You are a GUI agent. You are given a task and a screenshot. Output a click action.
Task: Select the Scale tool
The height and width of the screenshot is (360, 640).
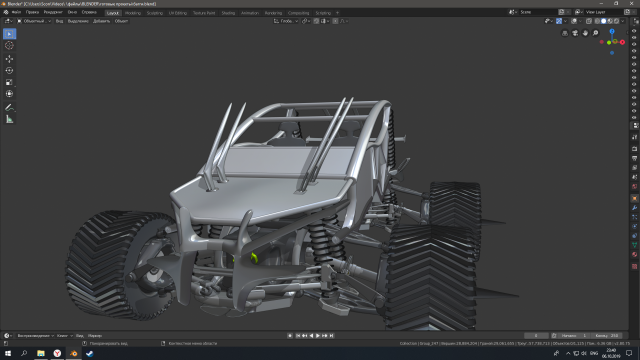point(9,82)
